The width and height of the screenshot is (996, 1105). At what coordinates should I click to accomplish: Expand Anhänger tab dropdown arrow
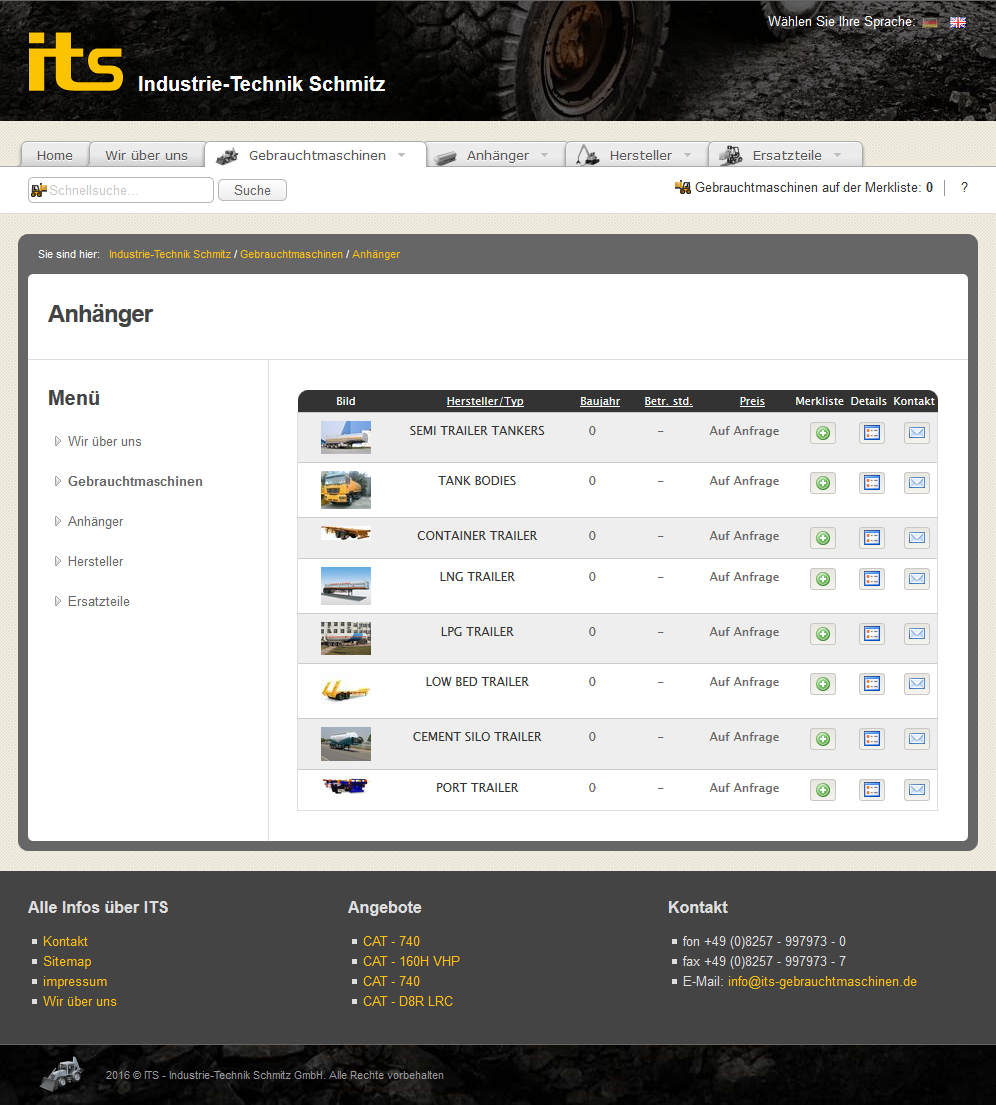544,155
